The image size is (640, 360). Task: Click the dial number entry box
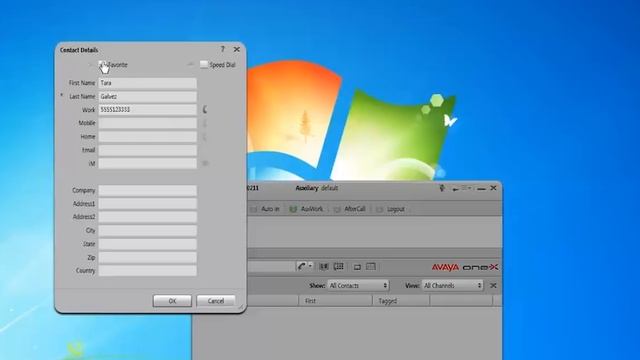tap(271, 267)
